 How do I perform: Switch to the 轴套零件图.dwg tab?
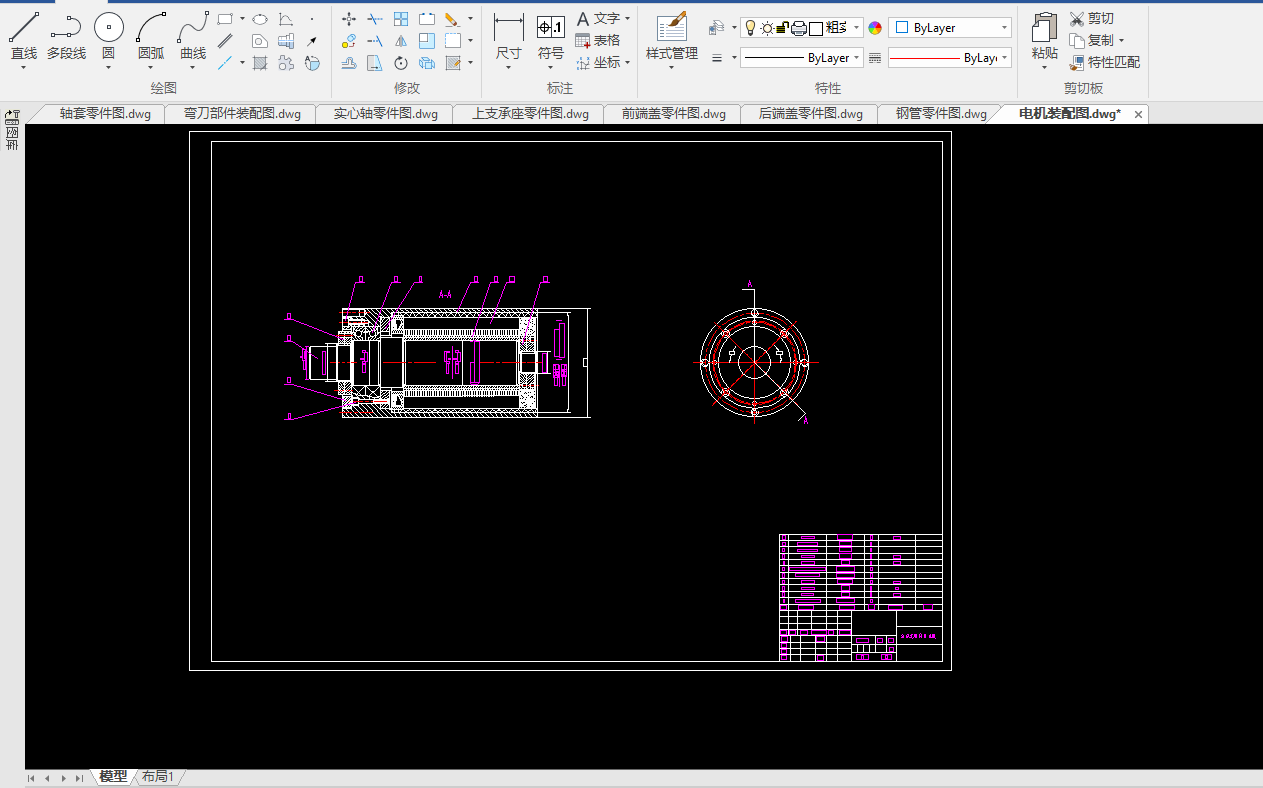[104, 114]
